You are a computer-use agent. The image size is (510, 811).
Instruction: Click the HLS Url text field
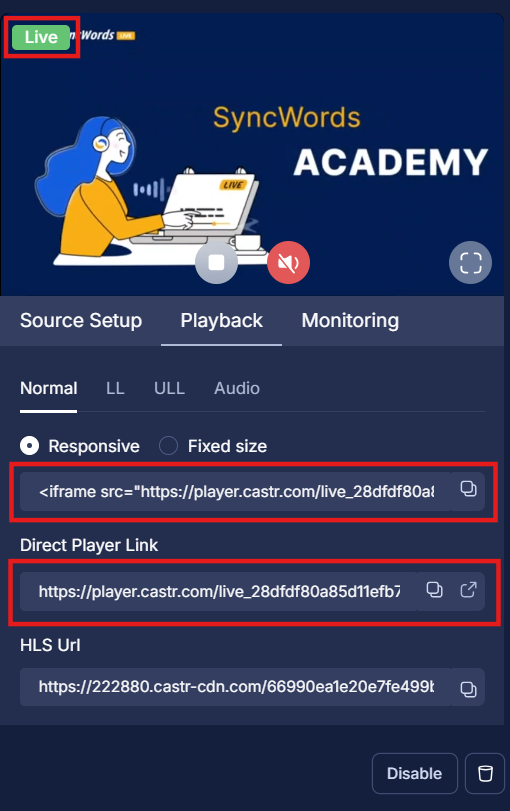click(235, 687)
